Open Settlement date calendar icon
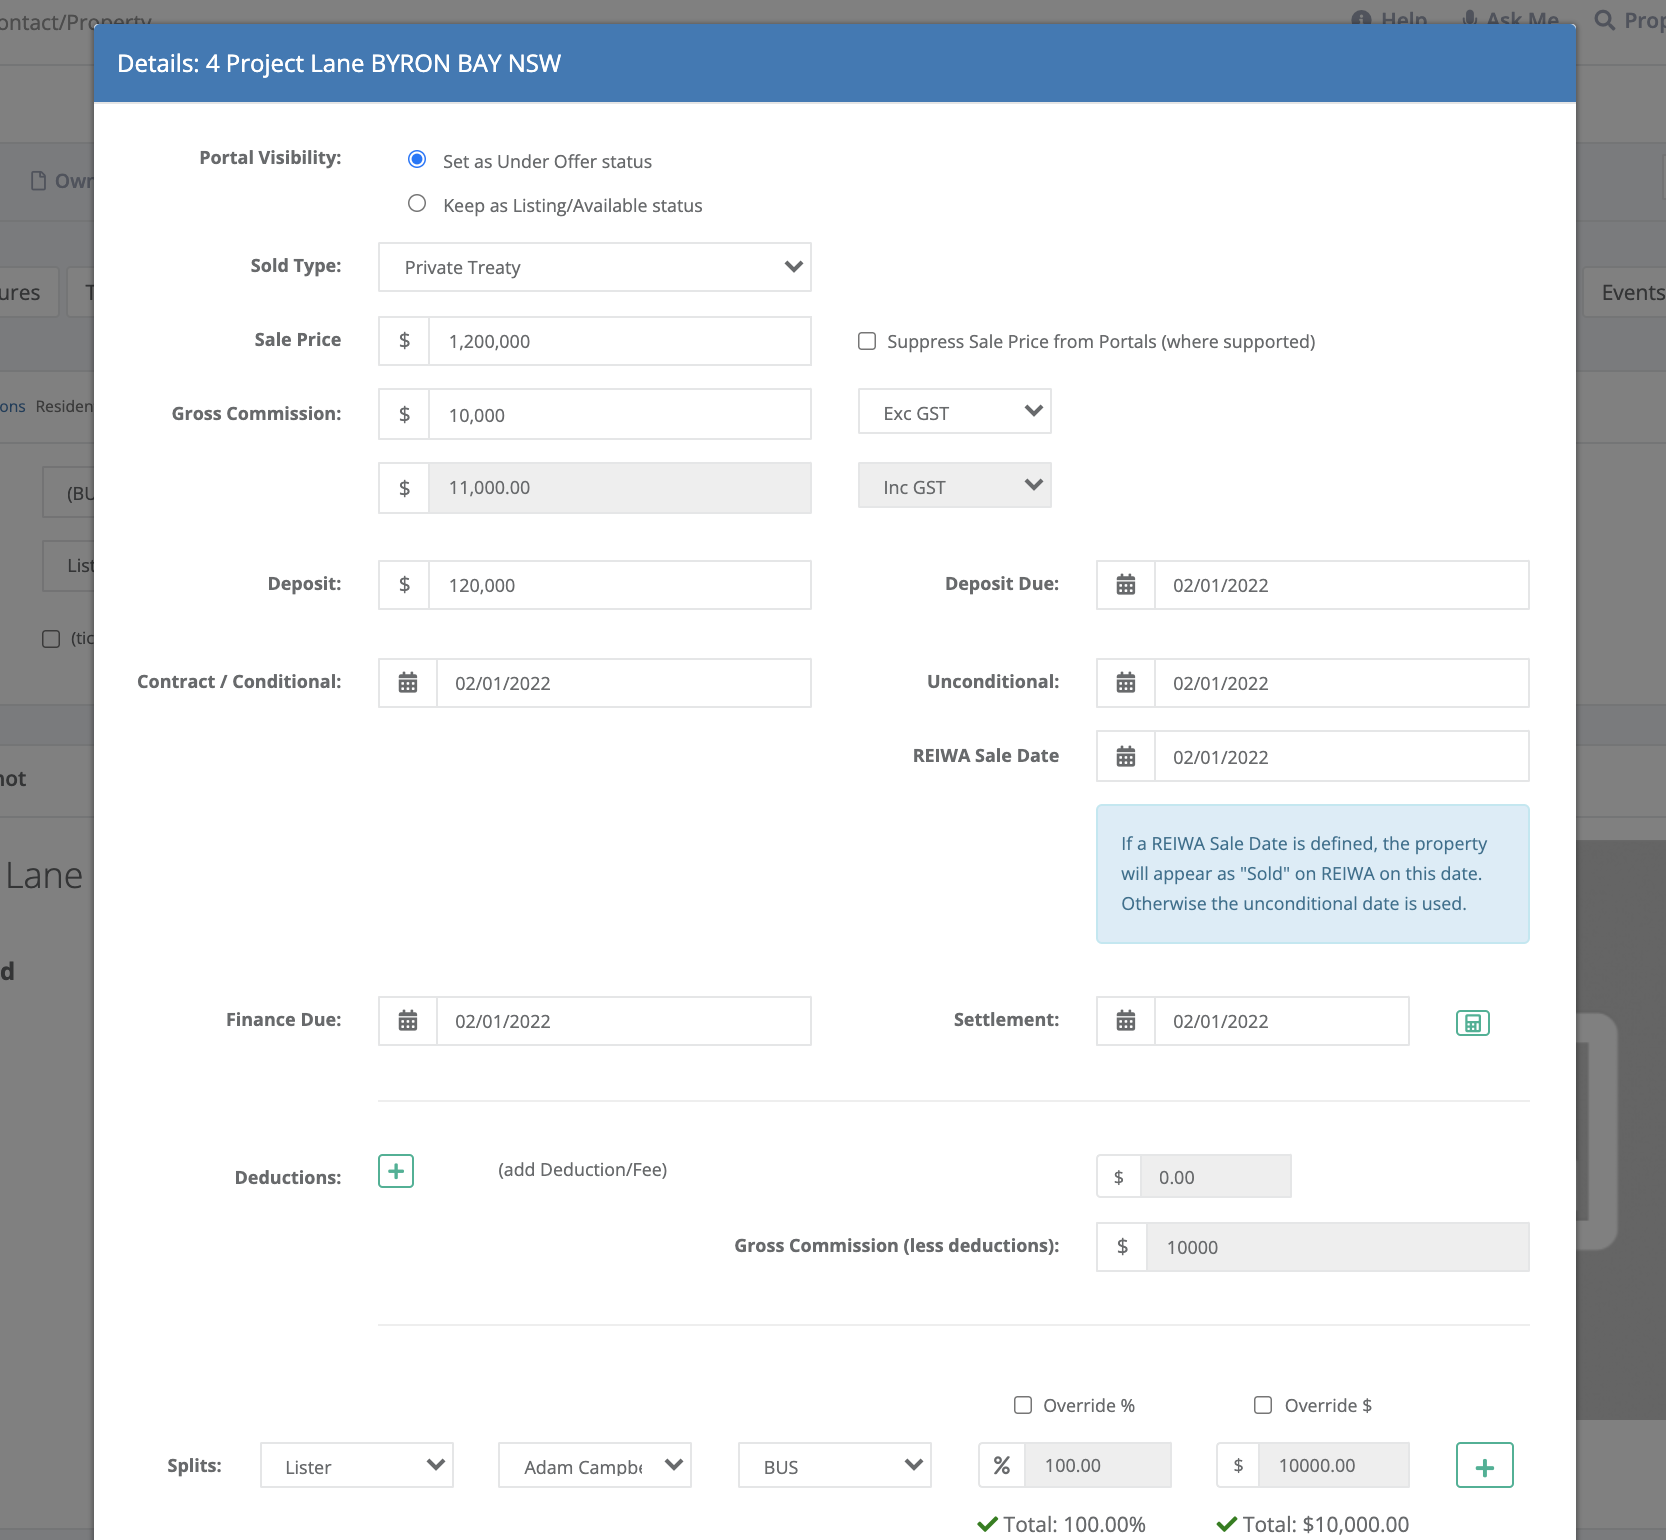Screen dimensions: 1666x1540 pyautogui.click(x=1126, y=1021)
